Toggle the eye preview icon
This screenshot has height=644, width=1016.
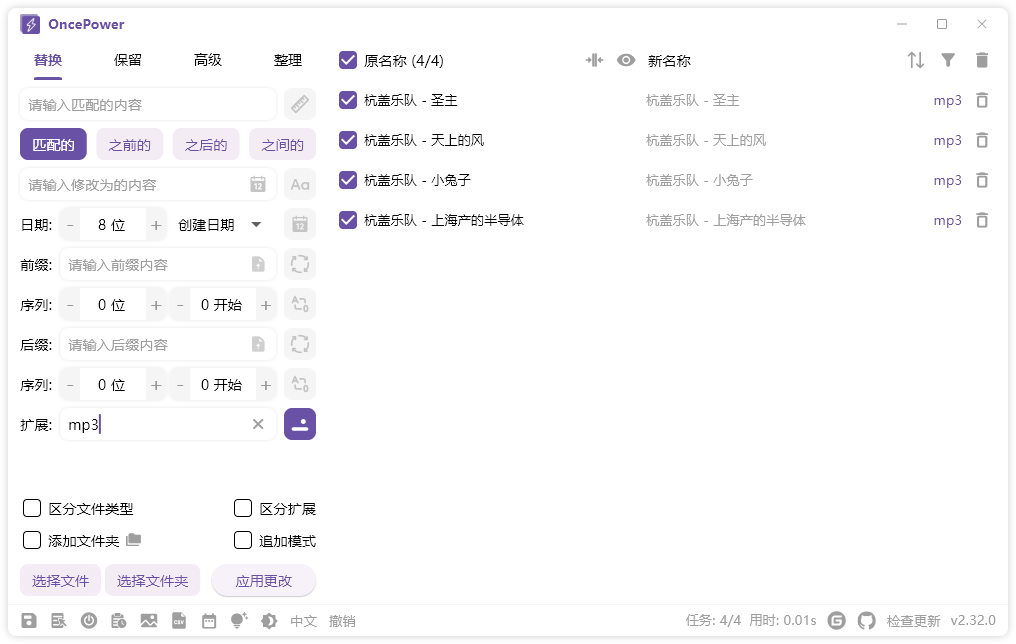[626, 60]
